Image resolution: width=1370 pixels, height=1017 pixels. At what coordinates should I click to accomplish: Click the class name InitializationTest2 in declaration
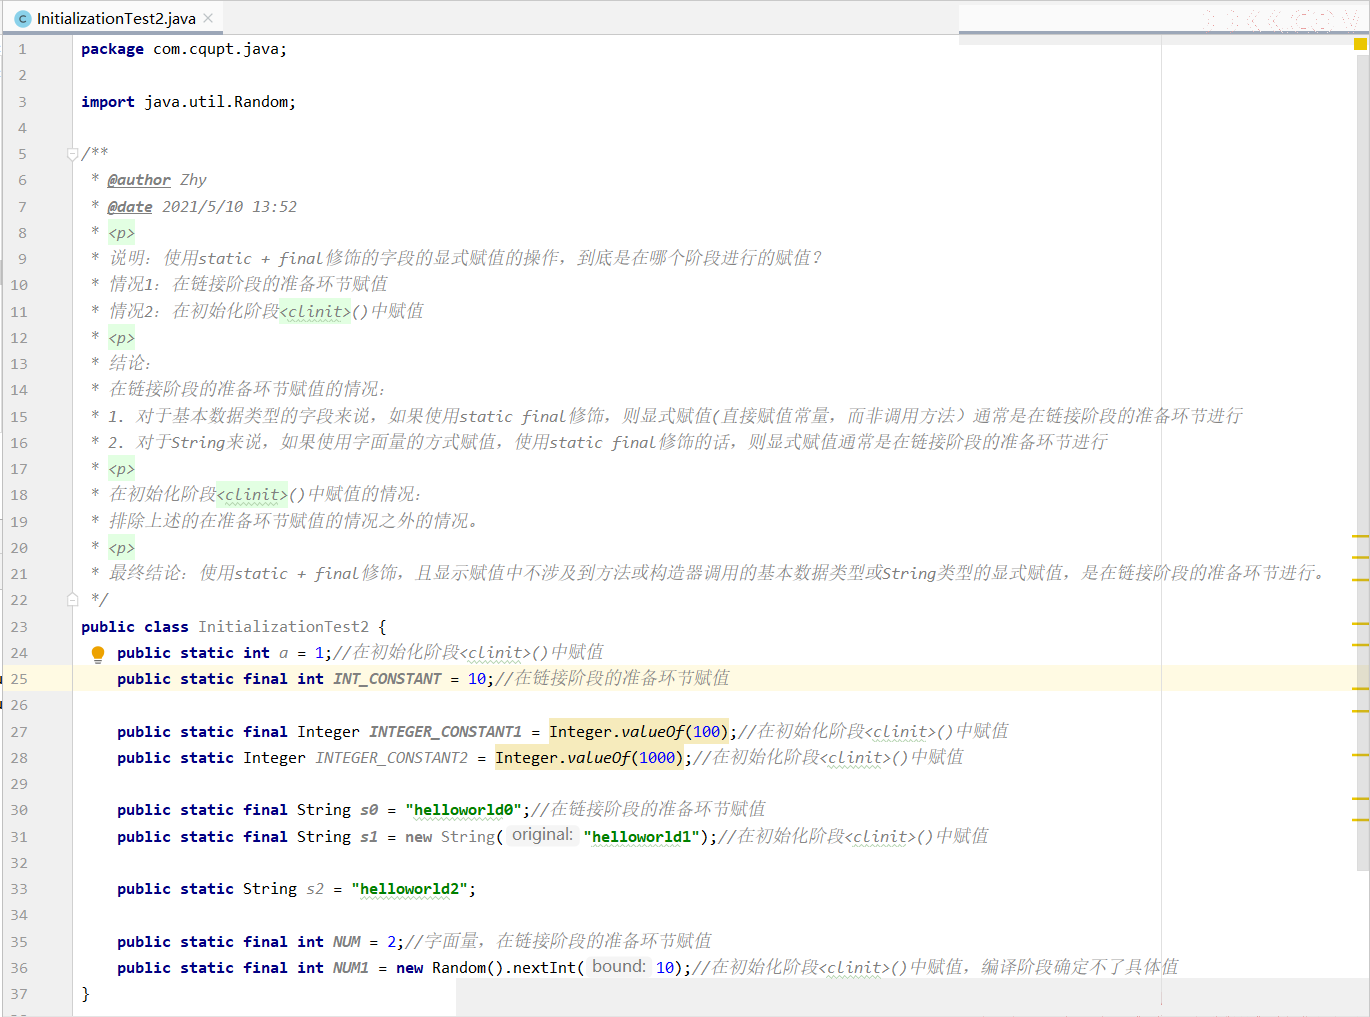(283, 627)
